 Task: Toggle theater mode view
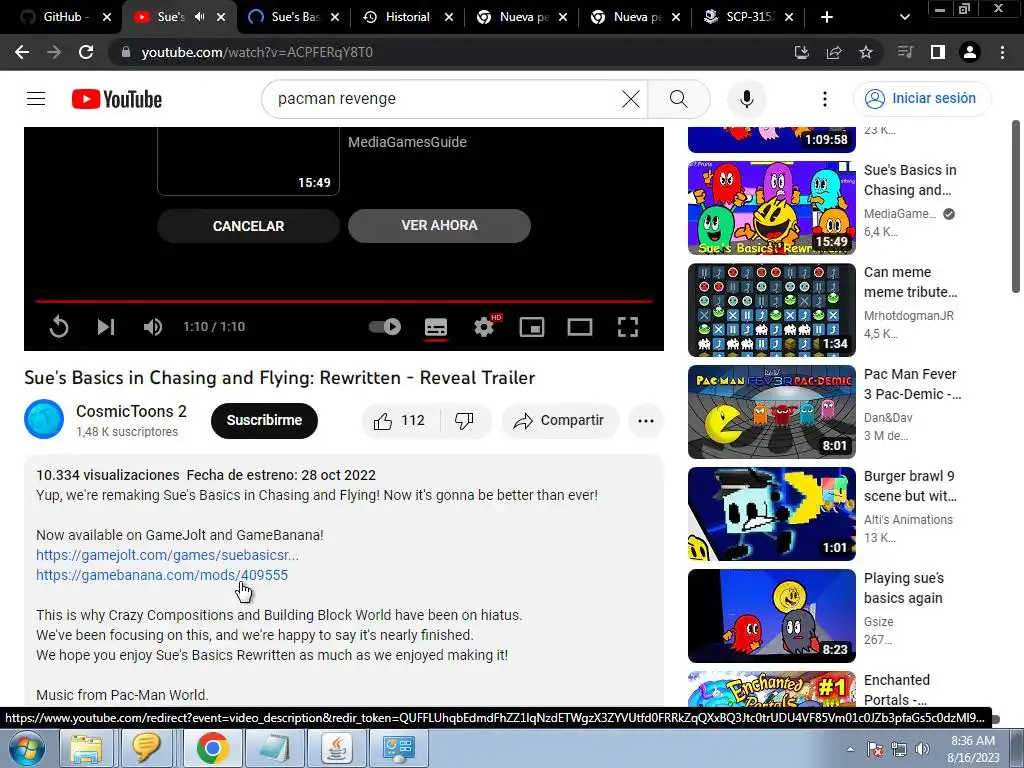click(x=579, y=327)
